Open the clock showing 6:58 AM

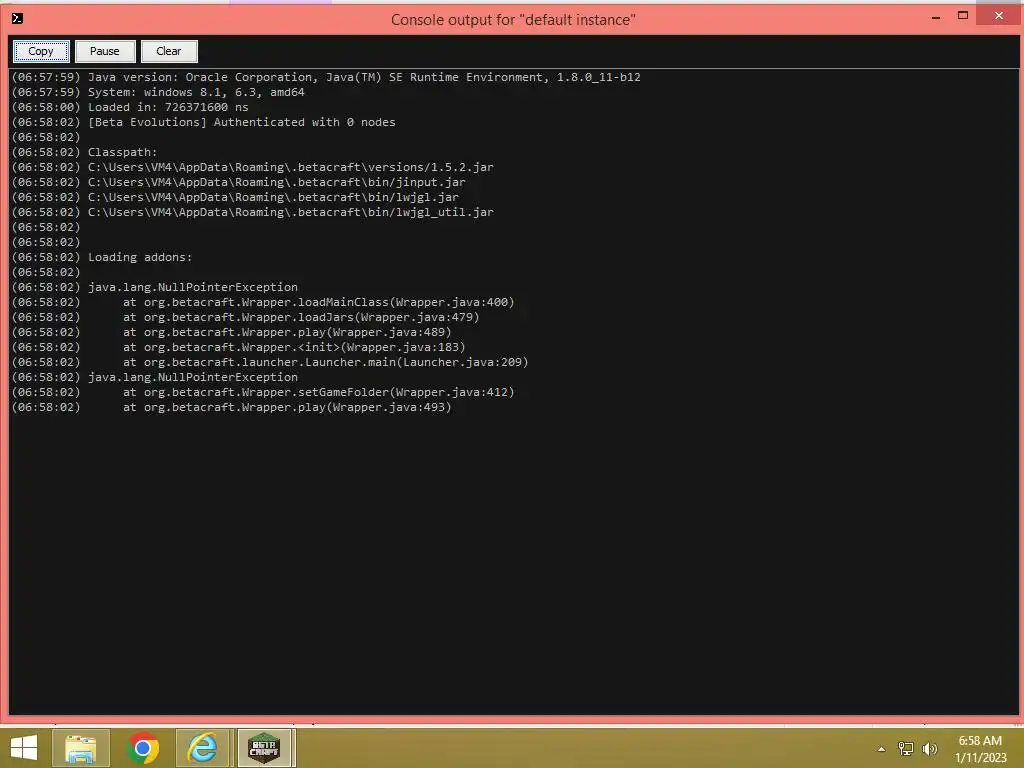tap(980, 749)
